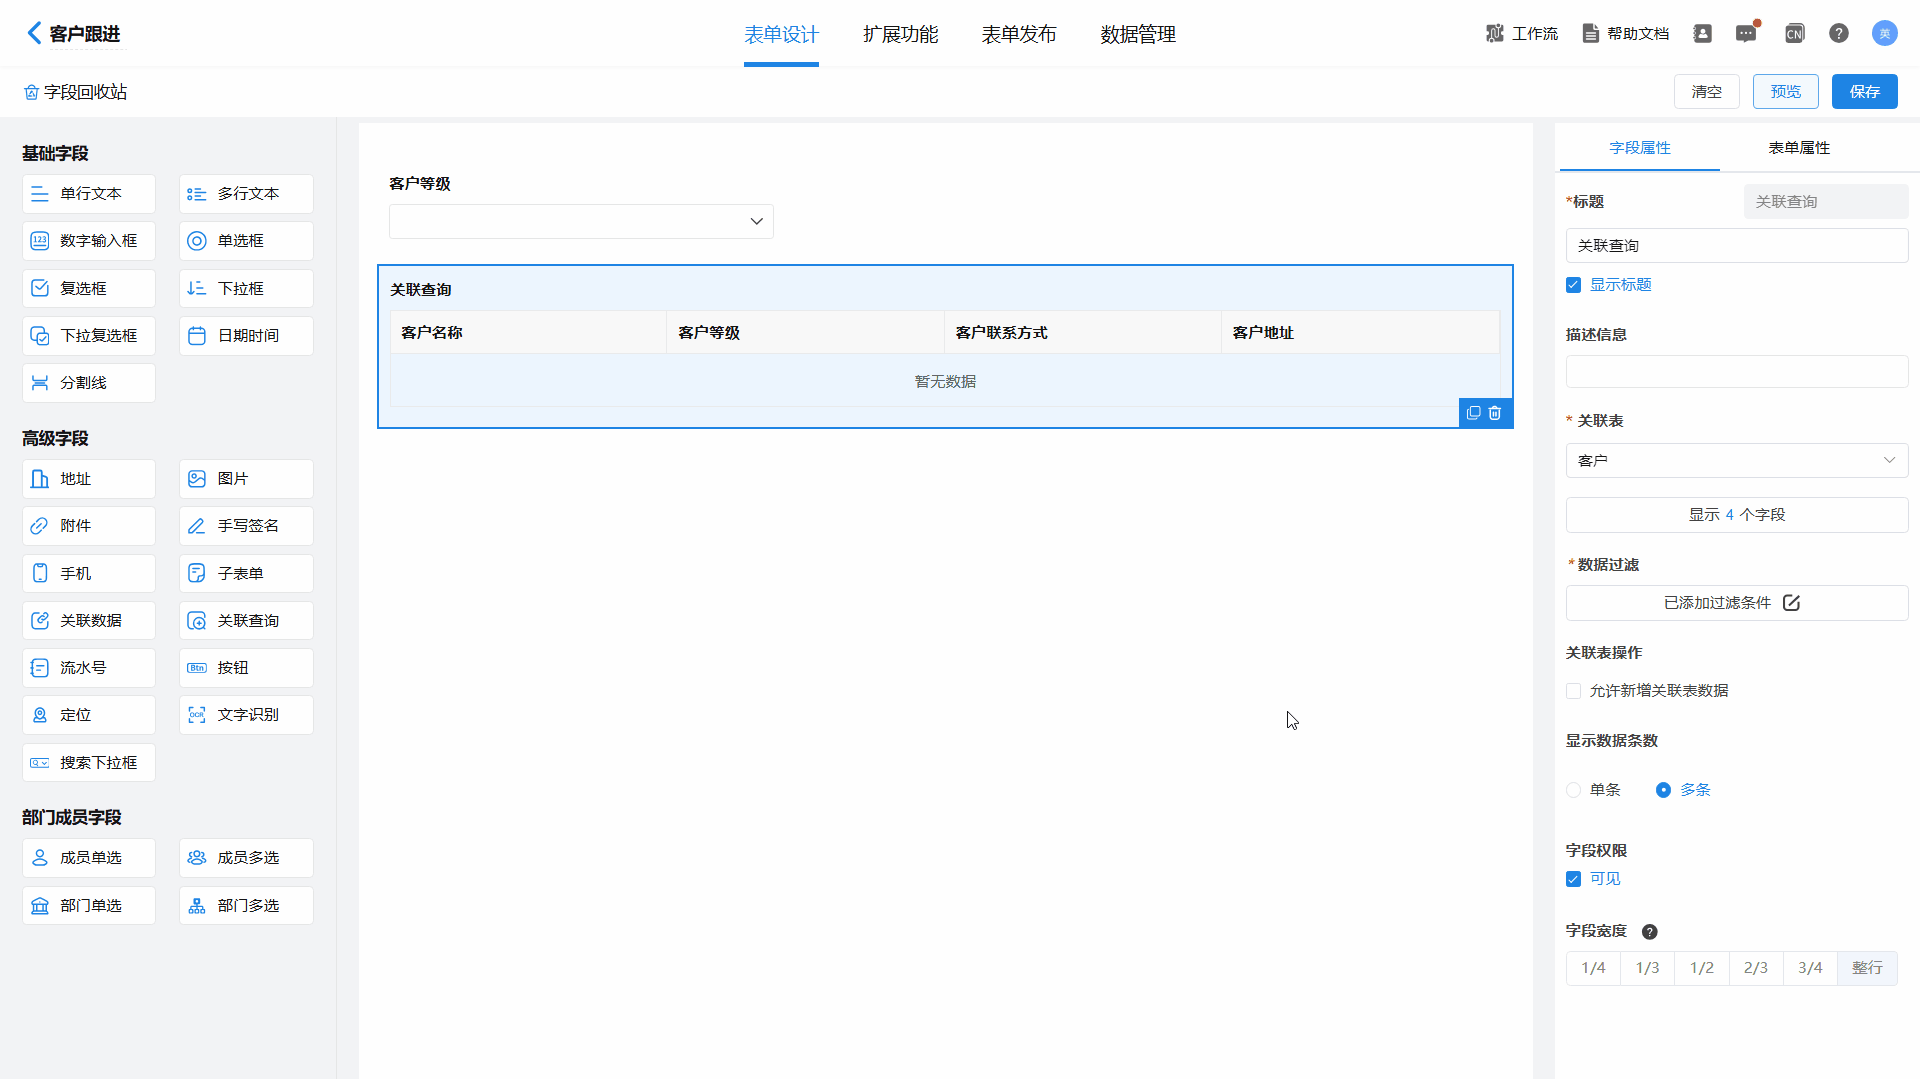Select the 单条 radio option
Screen dimensions: 1920x1079
click(1574, 790)
